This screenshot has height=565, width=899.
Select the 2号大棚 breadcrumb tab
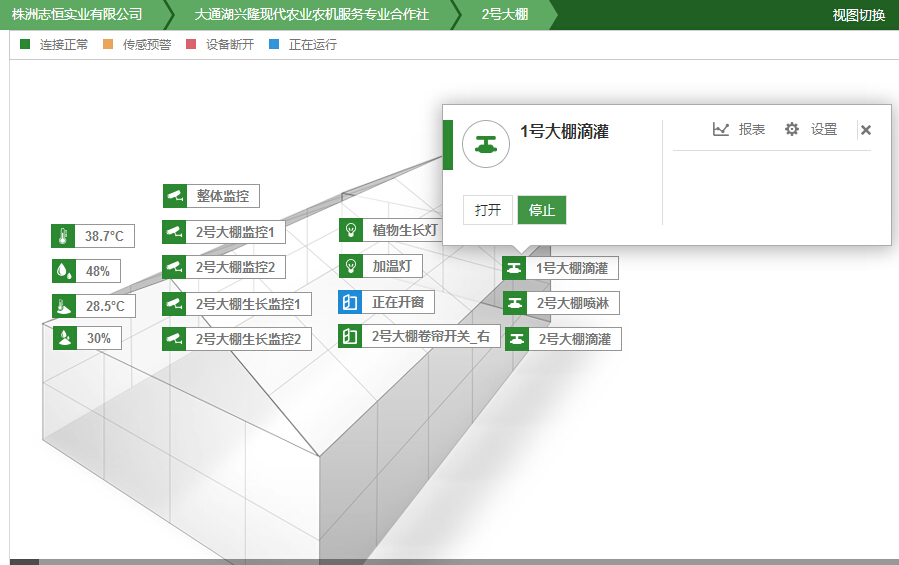click(504, 15)
